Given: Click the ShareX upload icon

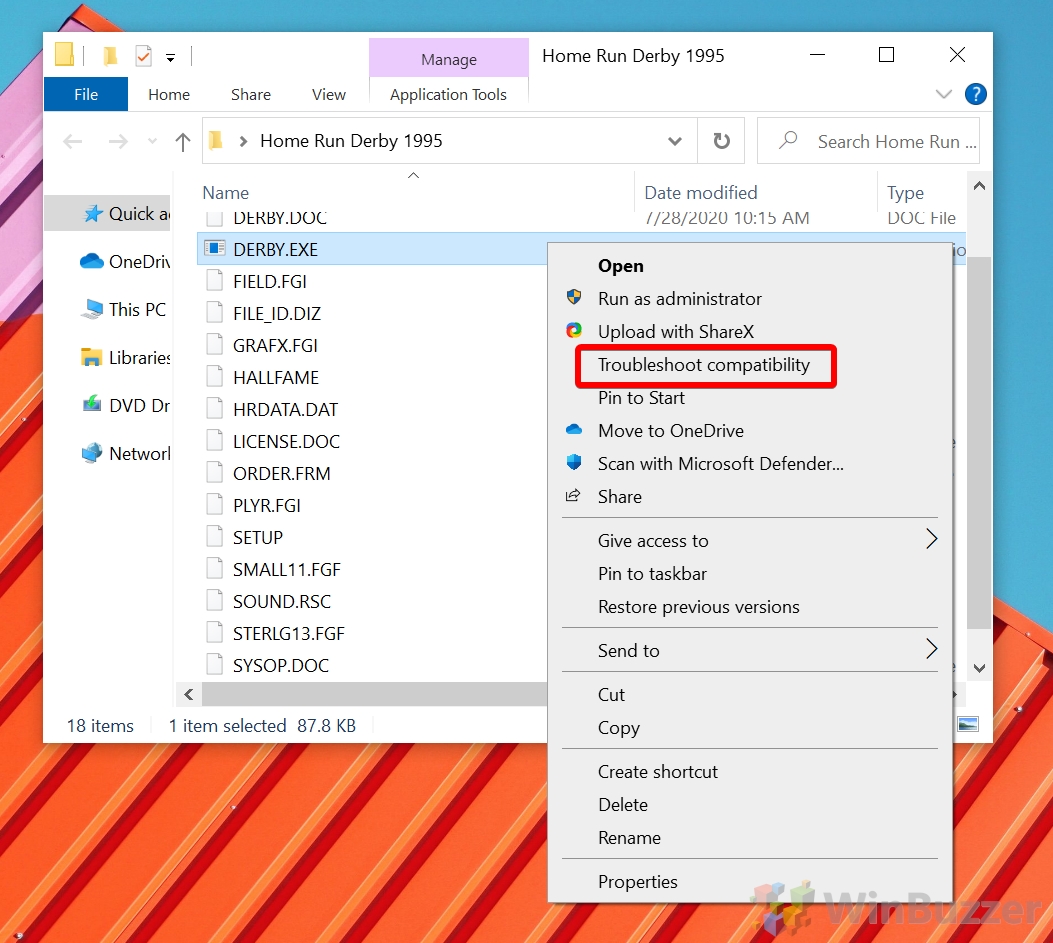Looking at the screenshot, I should [574, 330].
